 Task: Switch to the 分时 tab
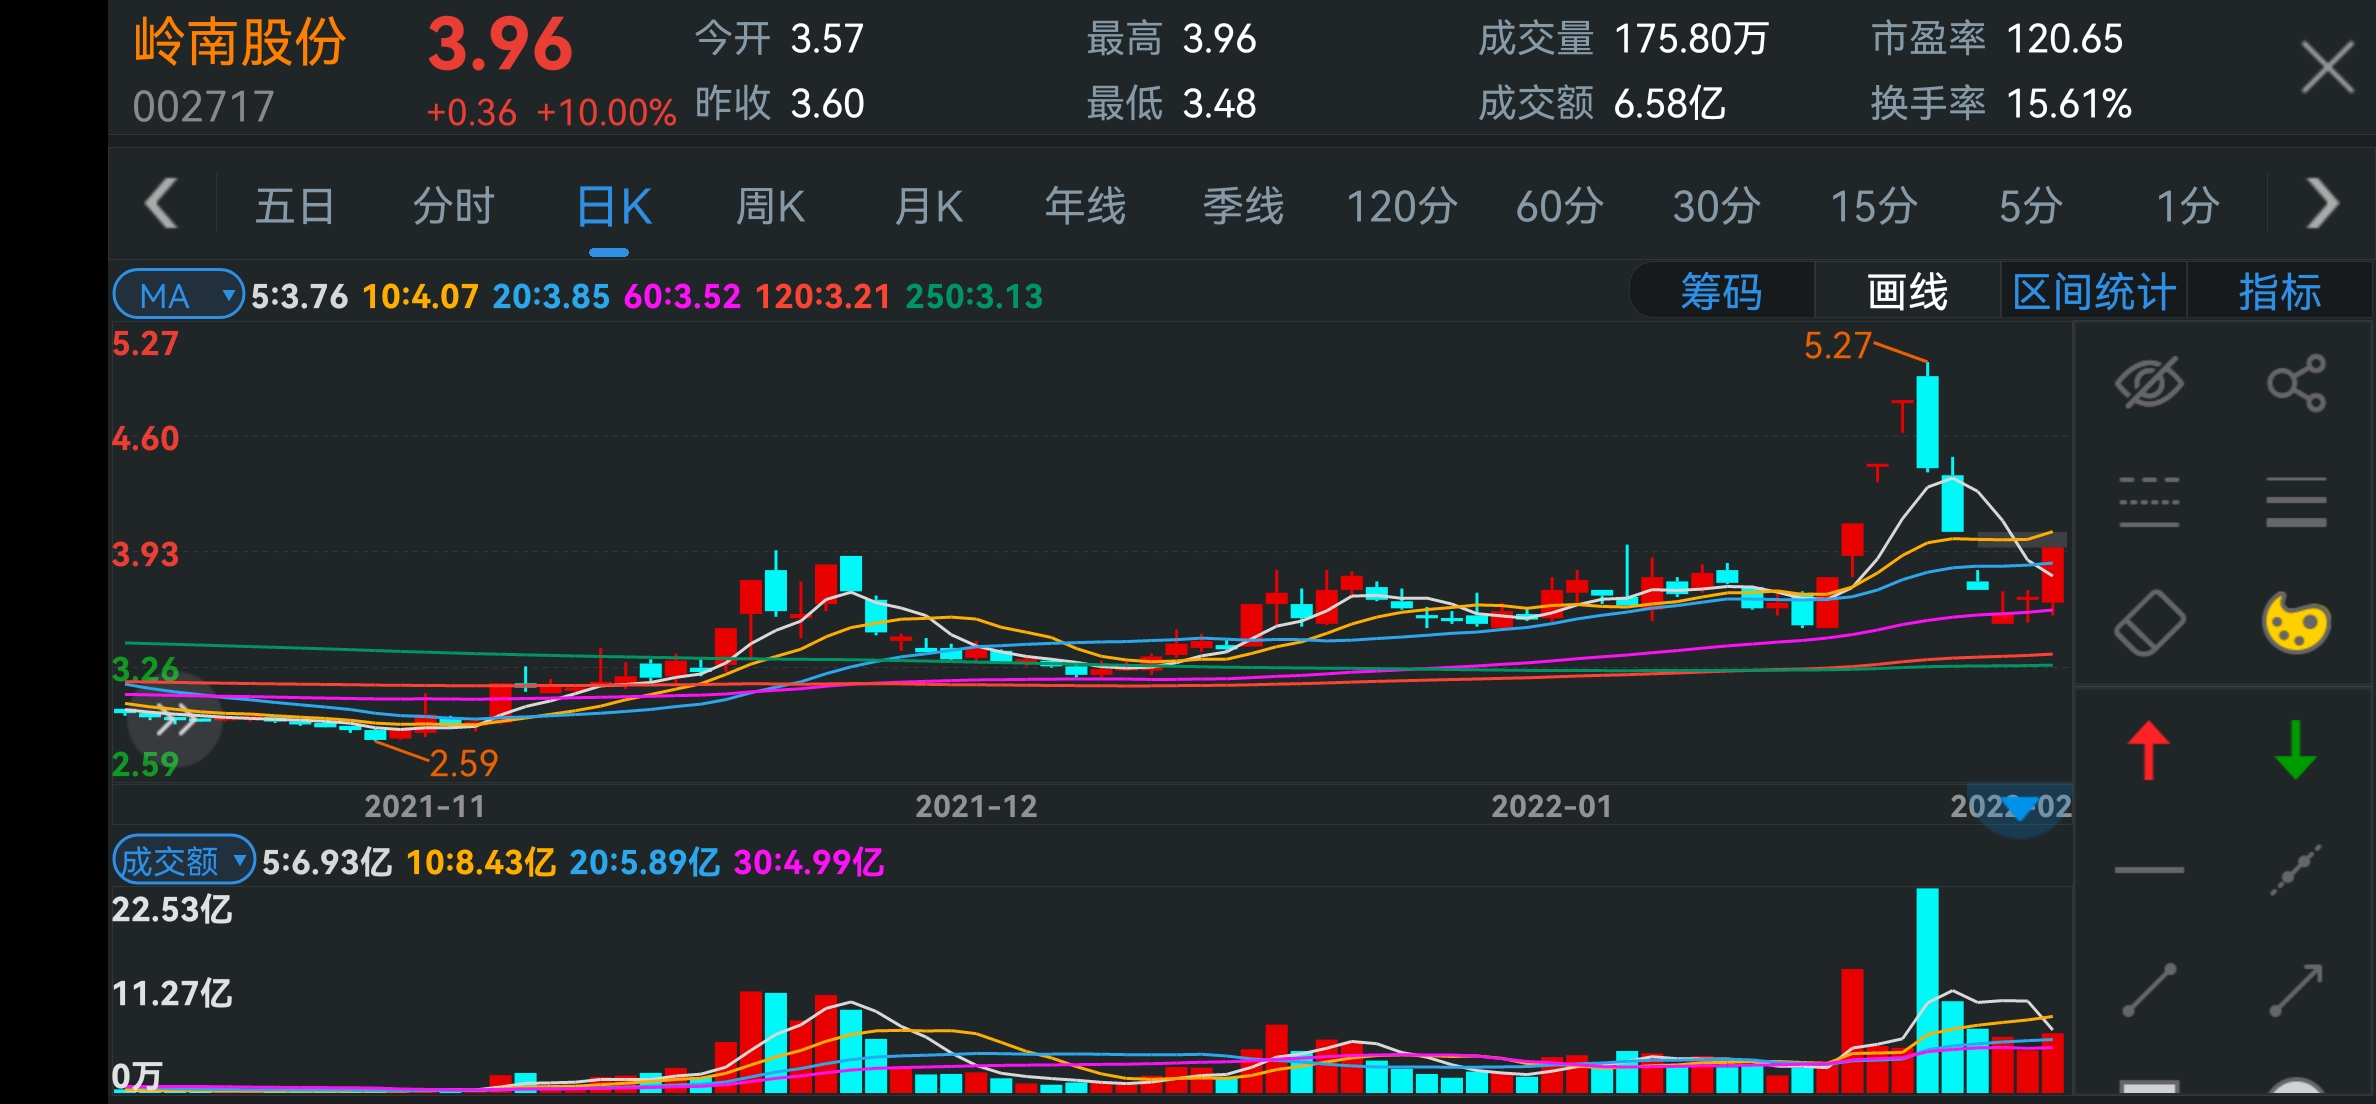[x=454, y=206]
